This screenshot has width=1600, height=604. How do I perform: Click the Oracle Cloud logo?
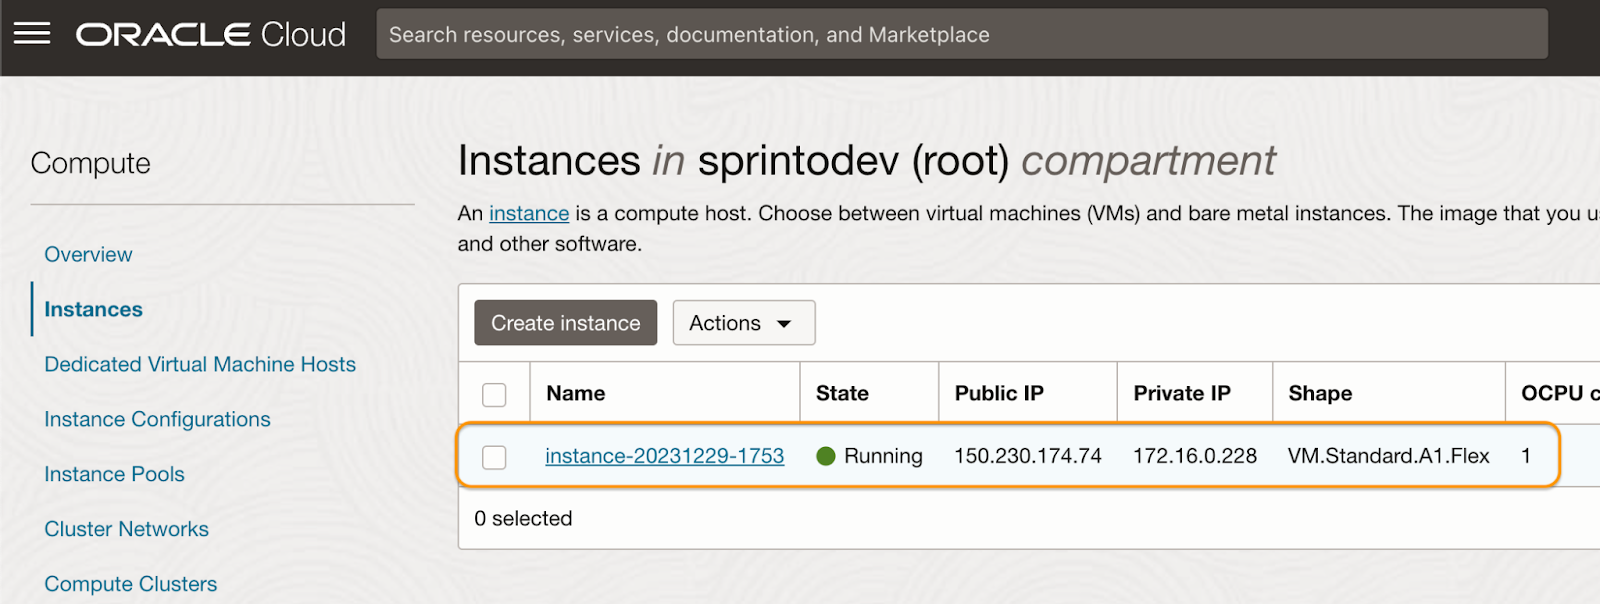(x=211, y=35)
